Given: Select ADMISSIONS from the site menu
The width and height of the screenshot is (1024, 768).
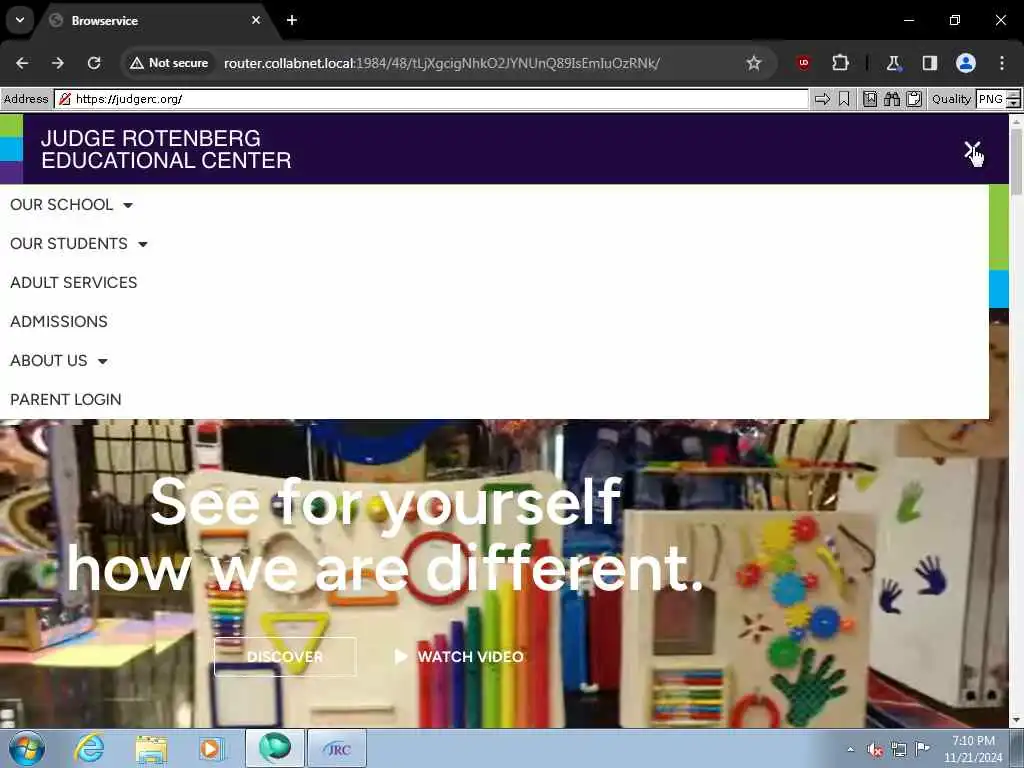Looking at the screenshot, I should (59, 322).
